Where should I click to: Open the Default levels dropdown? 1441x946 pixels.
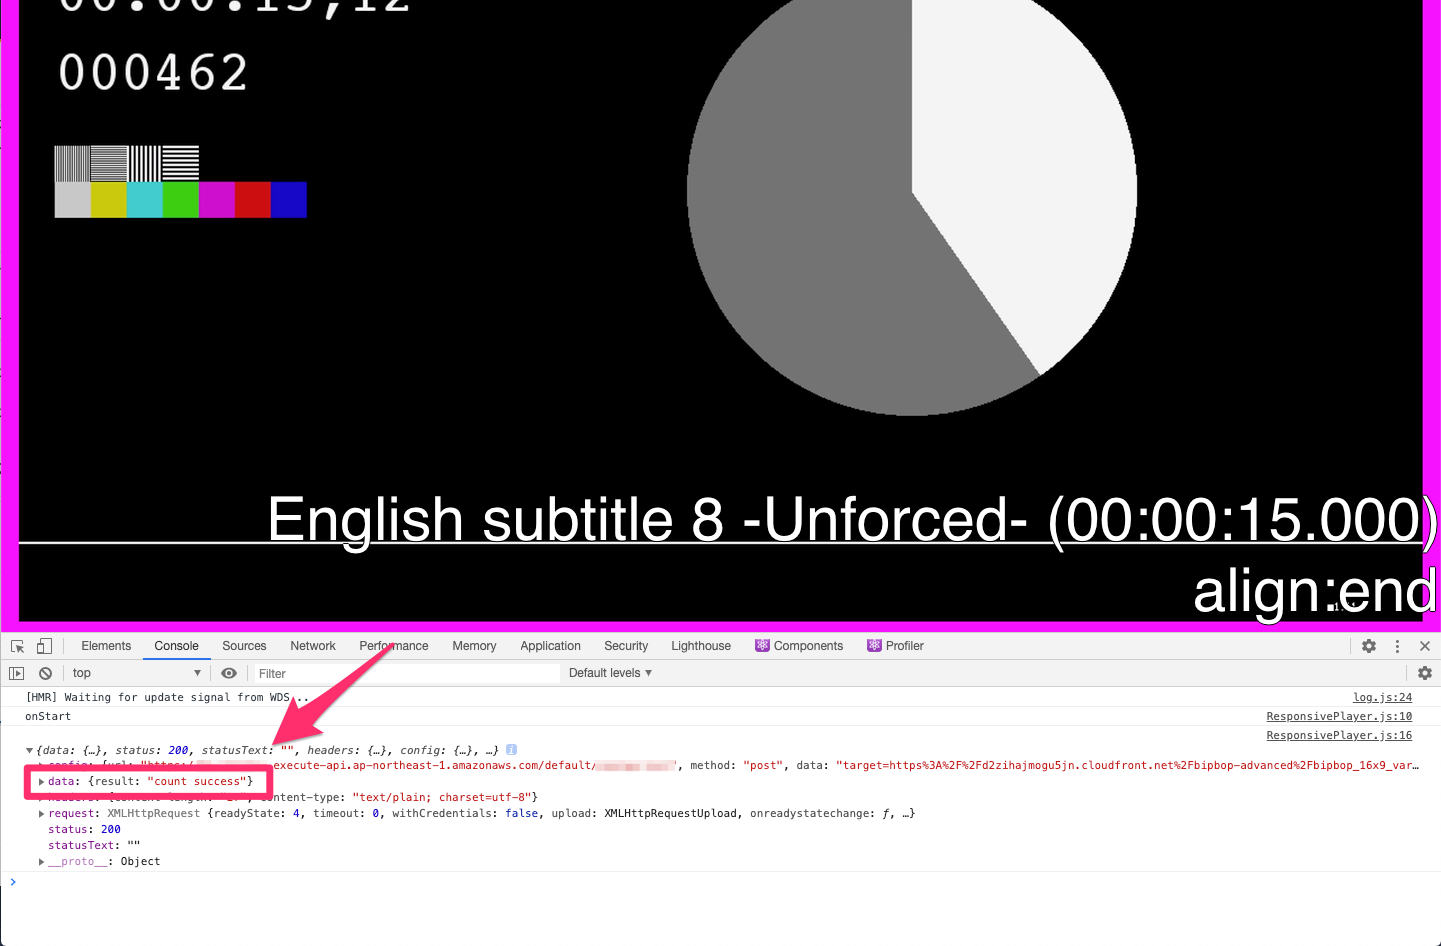click(610, 673)
